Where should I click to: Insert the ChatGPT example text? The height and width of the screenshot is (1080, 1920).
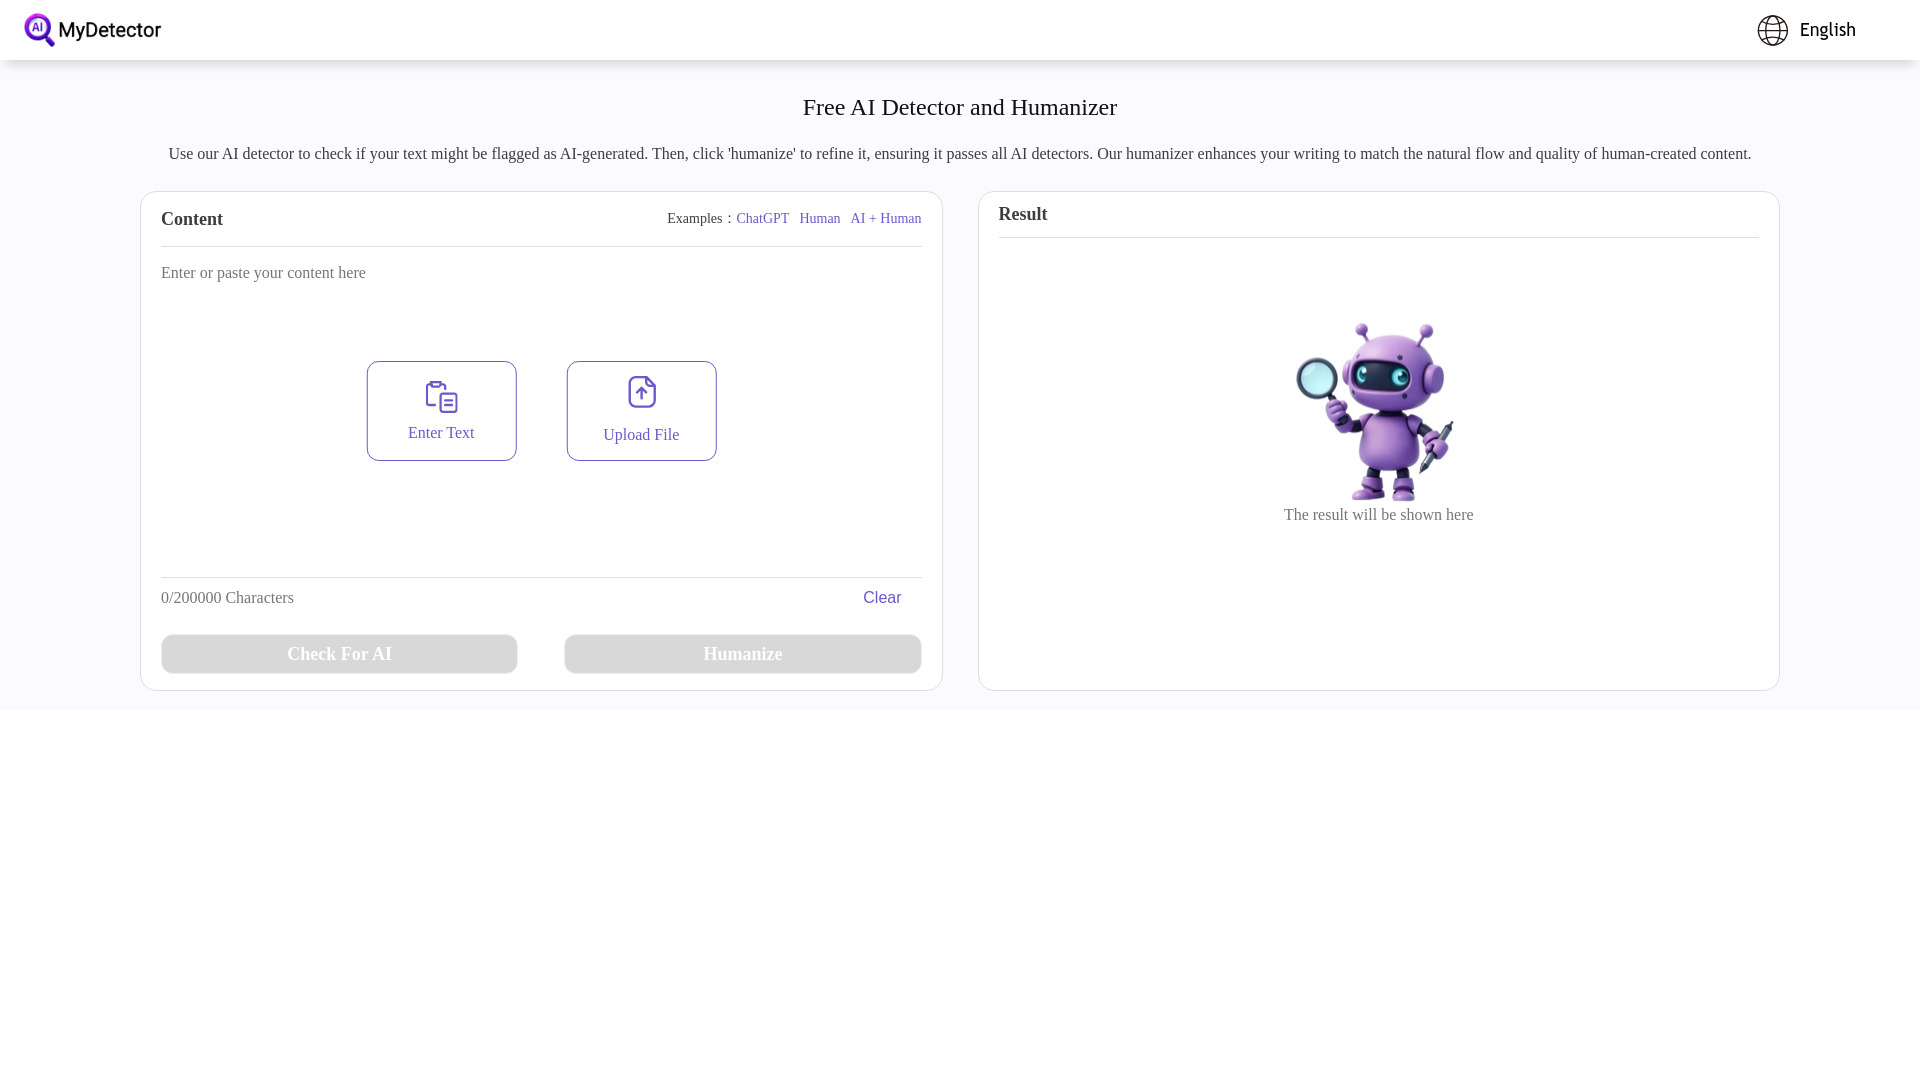[762, 218]
